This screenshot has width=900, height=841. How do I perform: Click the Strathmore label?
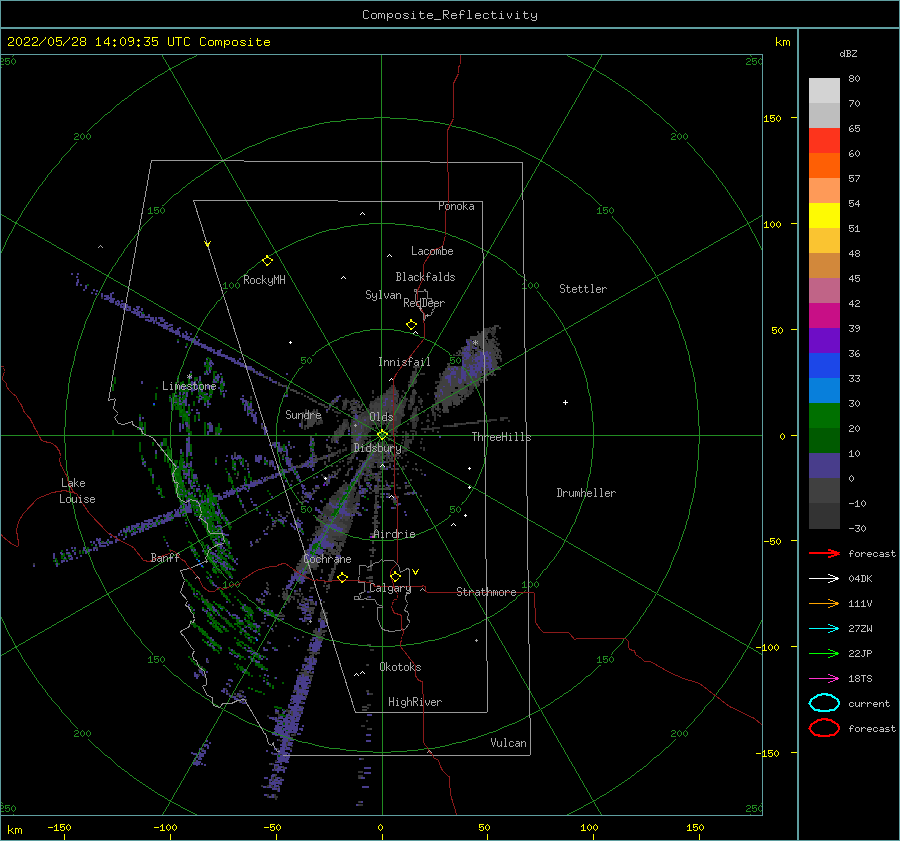[x=486, y=592]
